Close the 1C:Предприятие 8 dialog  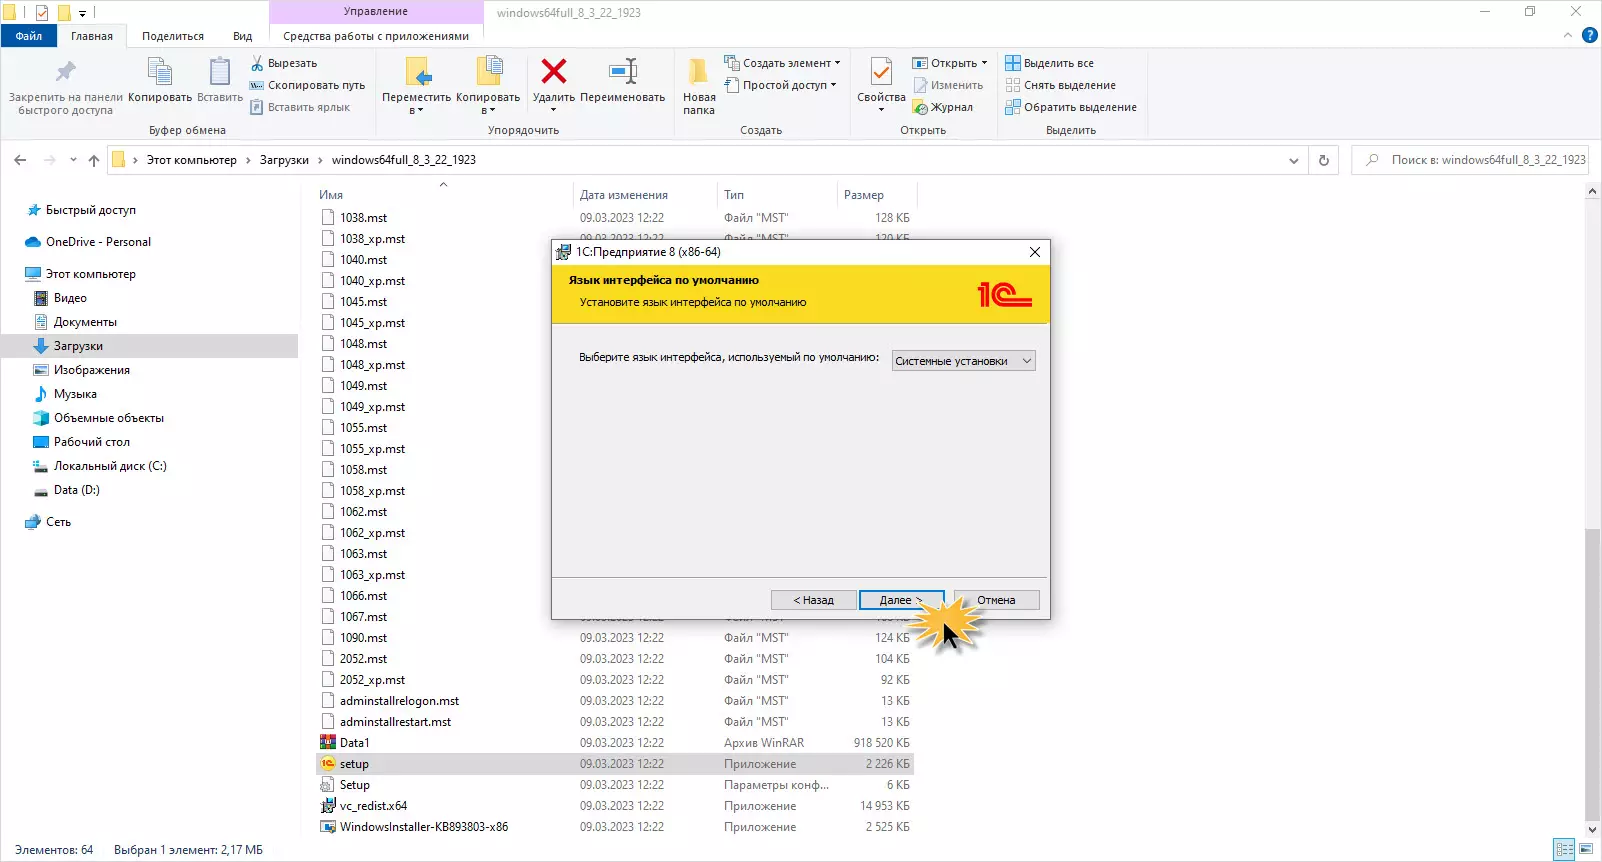click(x=1035, y=252)
